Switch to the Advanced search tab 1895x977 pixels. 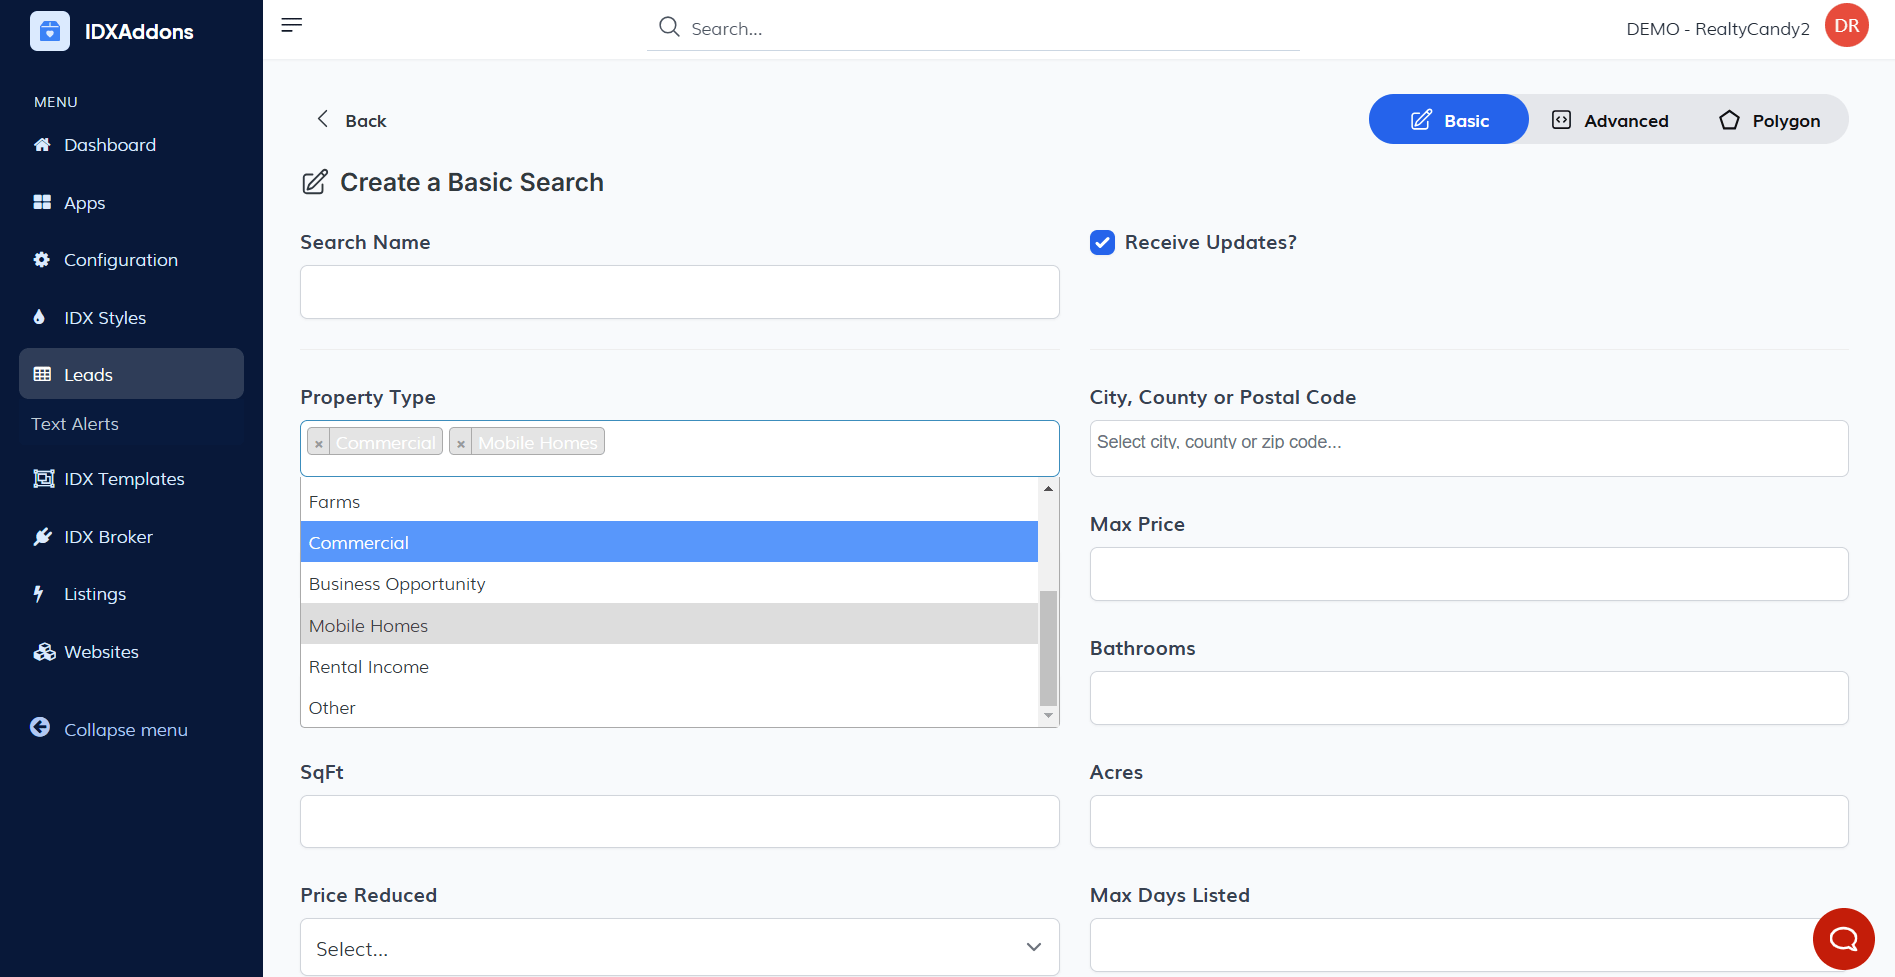[x=1609, y=120]
